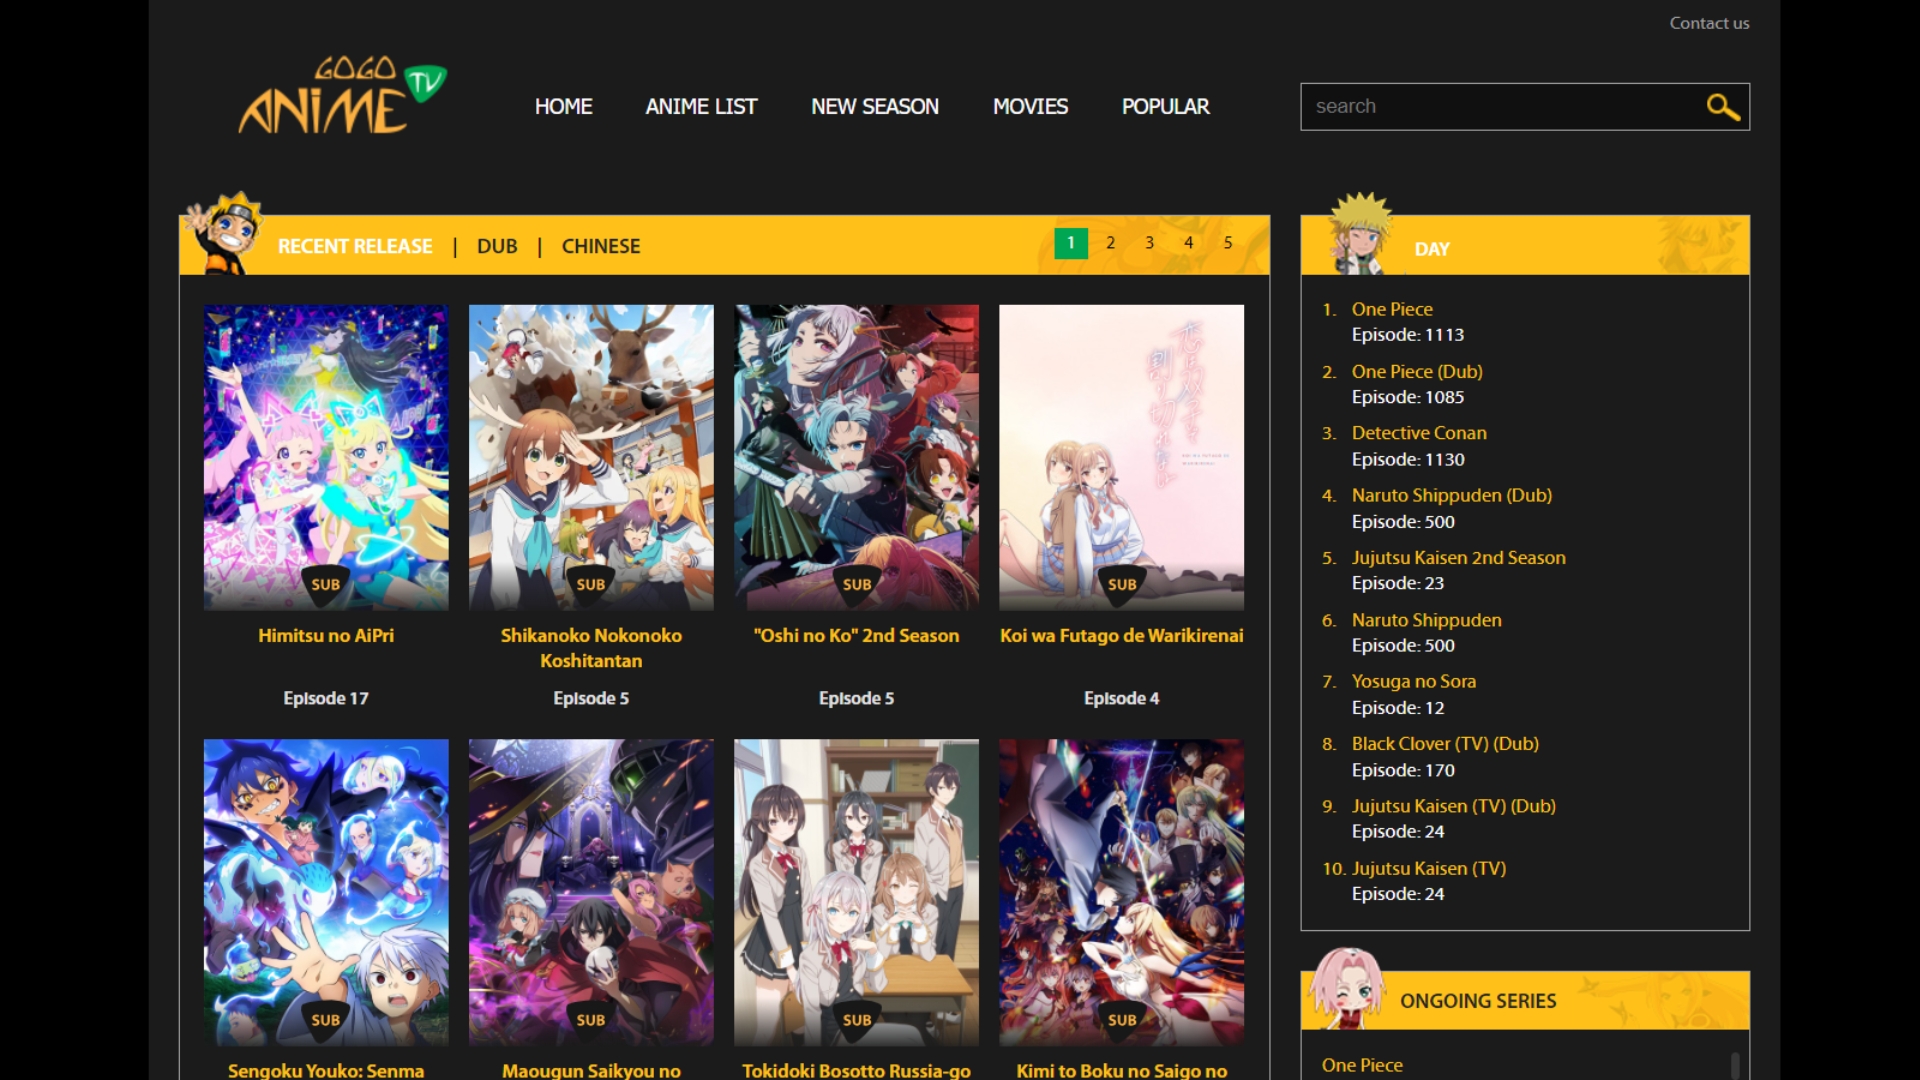Viewport: 1920px width, 1080px height.
Task: Click the SUB badge on Shikanoko Nokonoko Koshitantan
Action: point(590,584)
